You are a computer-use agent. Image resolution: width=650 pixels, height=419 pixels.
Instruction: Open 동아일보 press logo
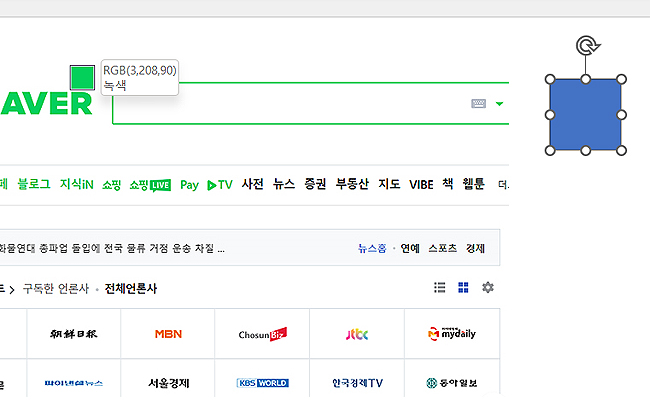452,383
